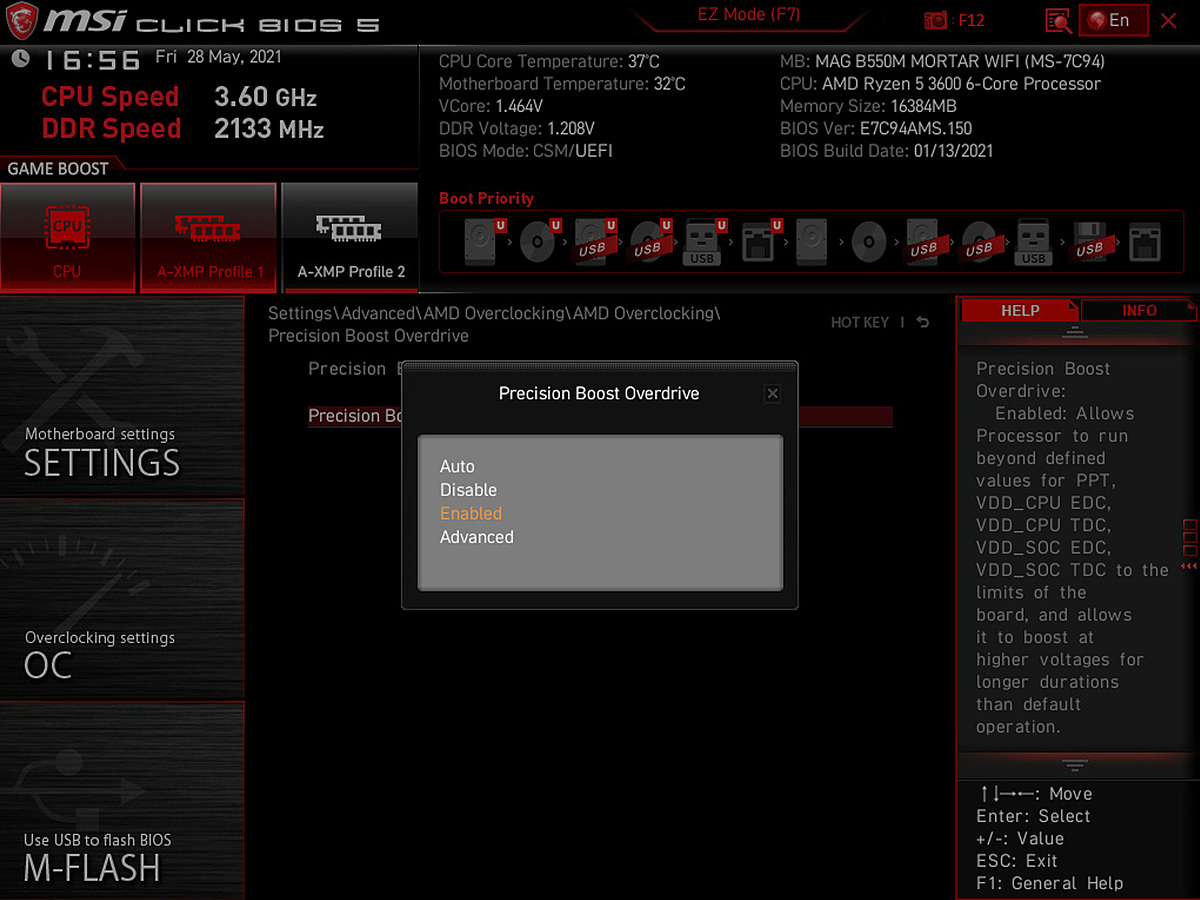Enable A-XMP Profile 1
The width and height of the screenshot is (1200, 900).
pyautogui.click(x=209, y=238)
